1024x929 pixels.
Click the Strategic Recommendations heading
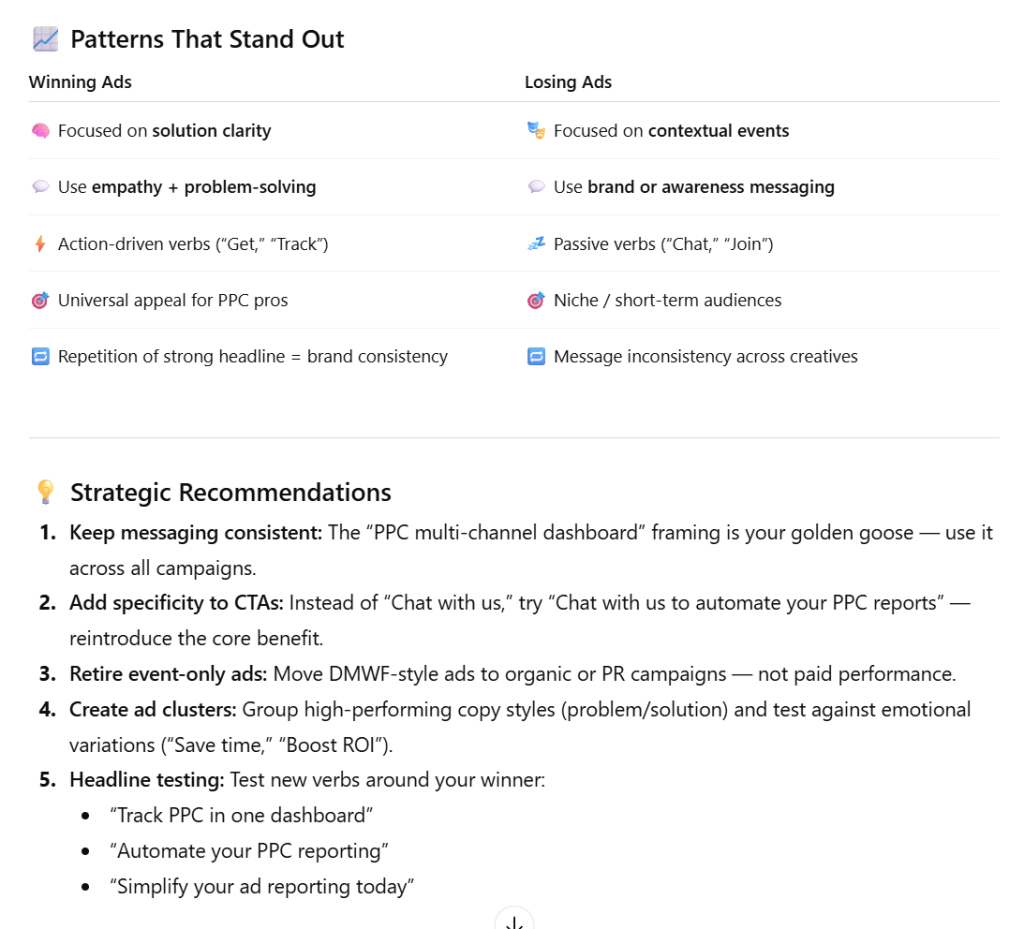[x=230, y=492]
